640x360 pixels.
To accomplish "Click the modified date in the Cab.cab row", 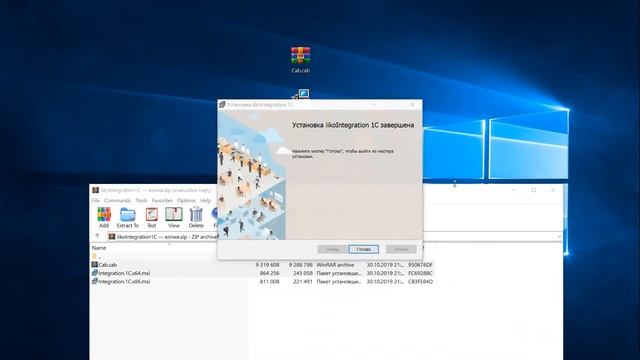I will (x=385, y=265).
